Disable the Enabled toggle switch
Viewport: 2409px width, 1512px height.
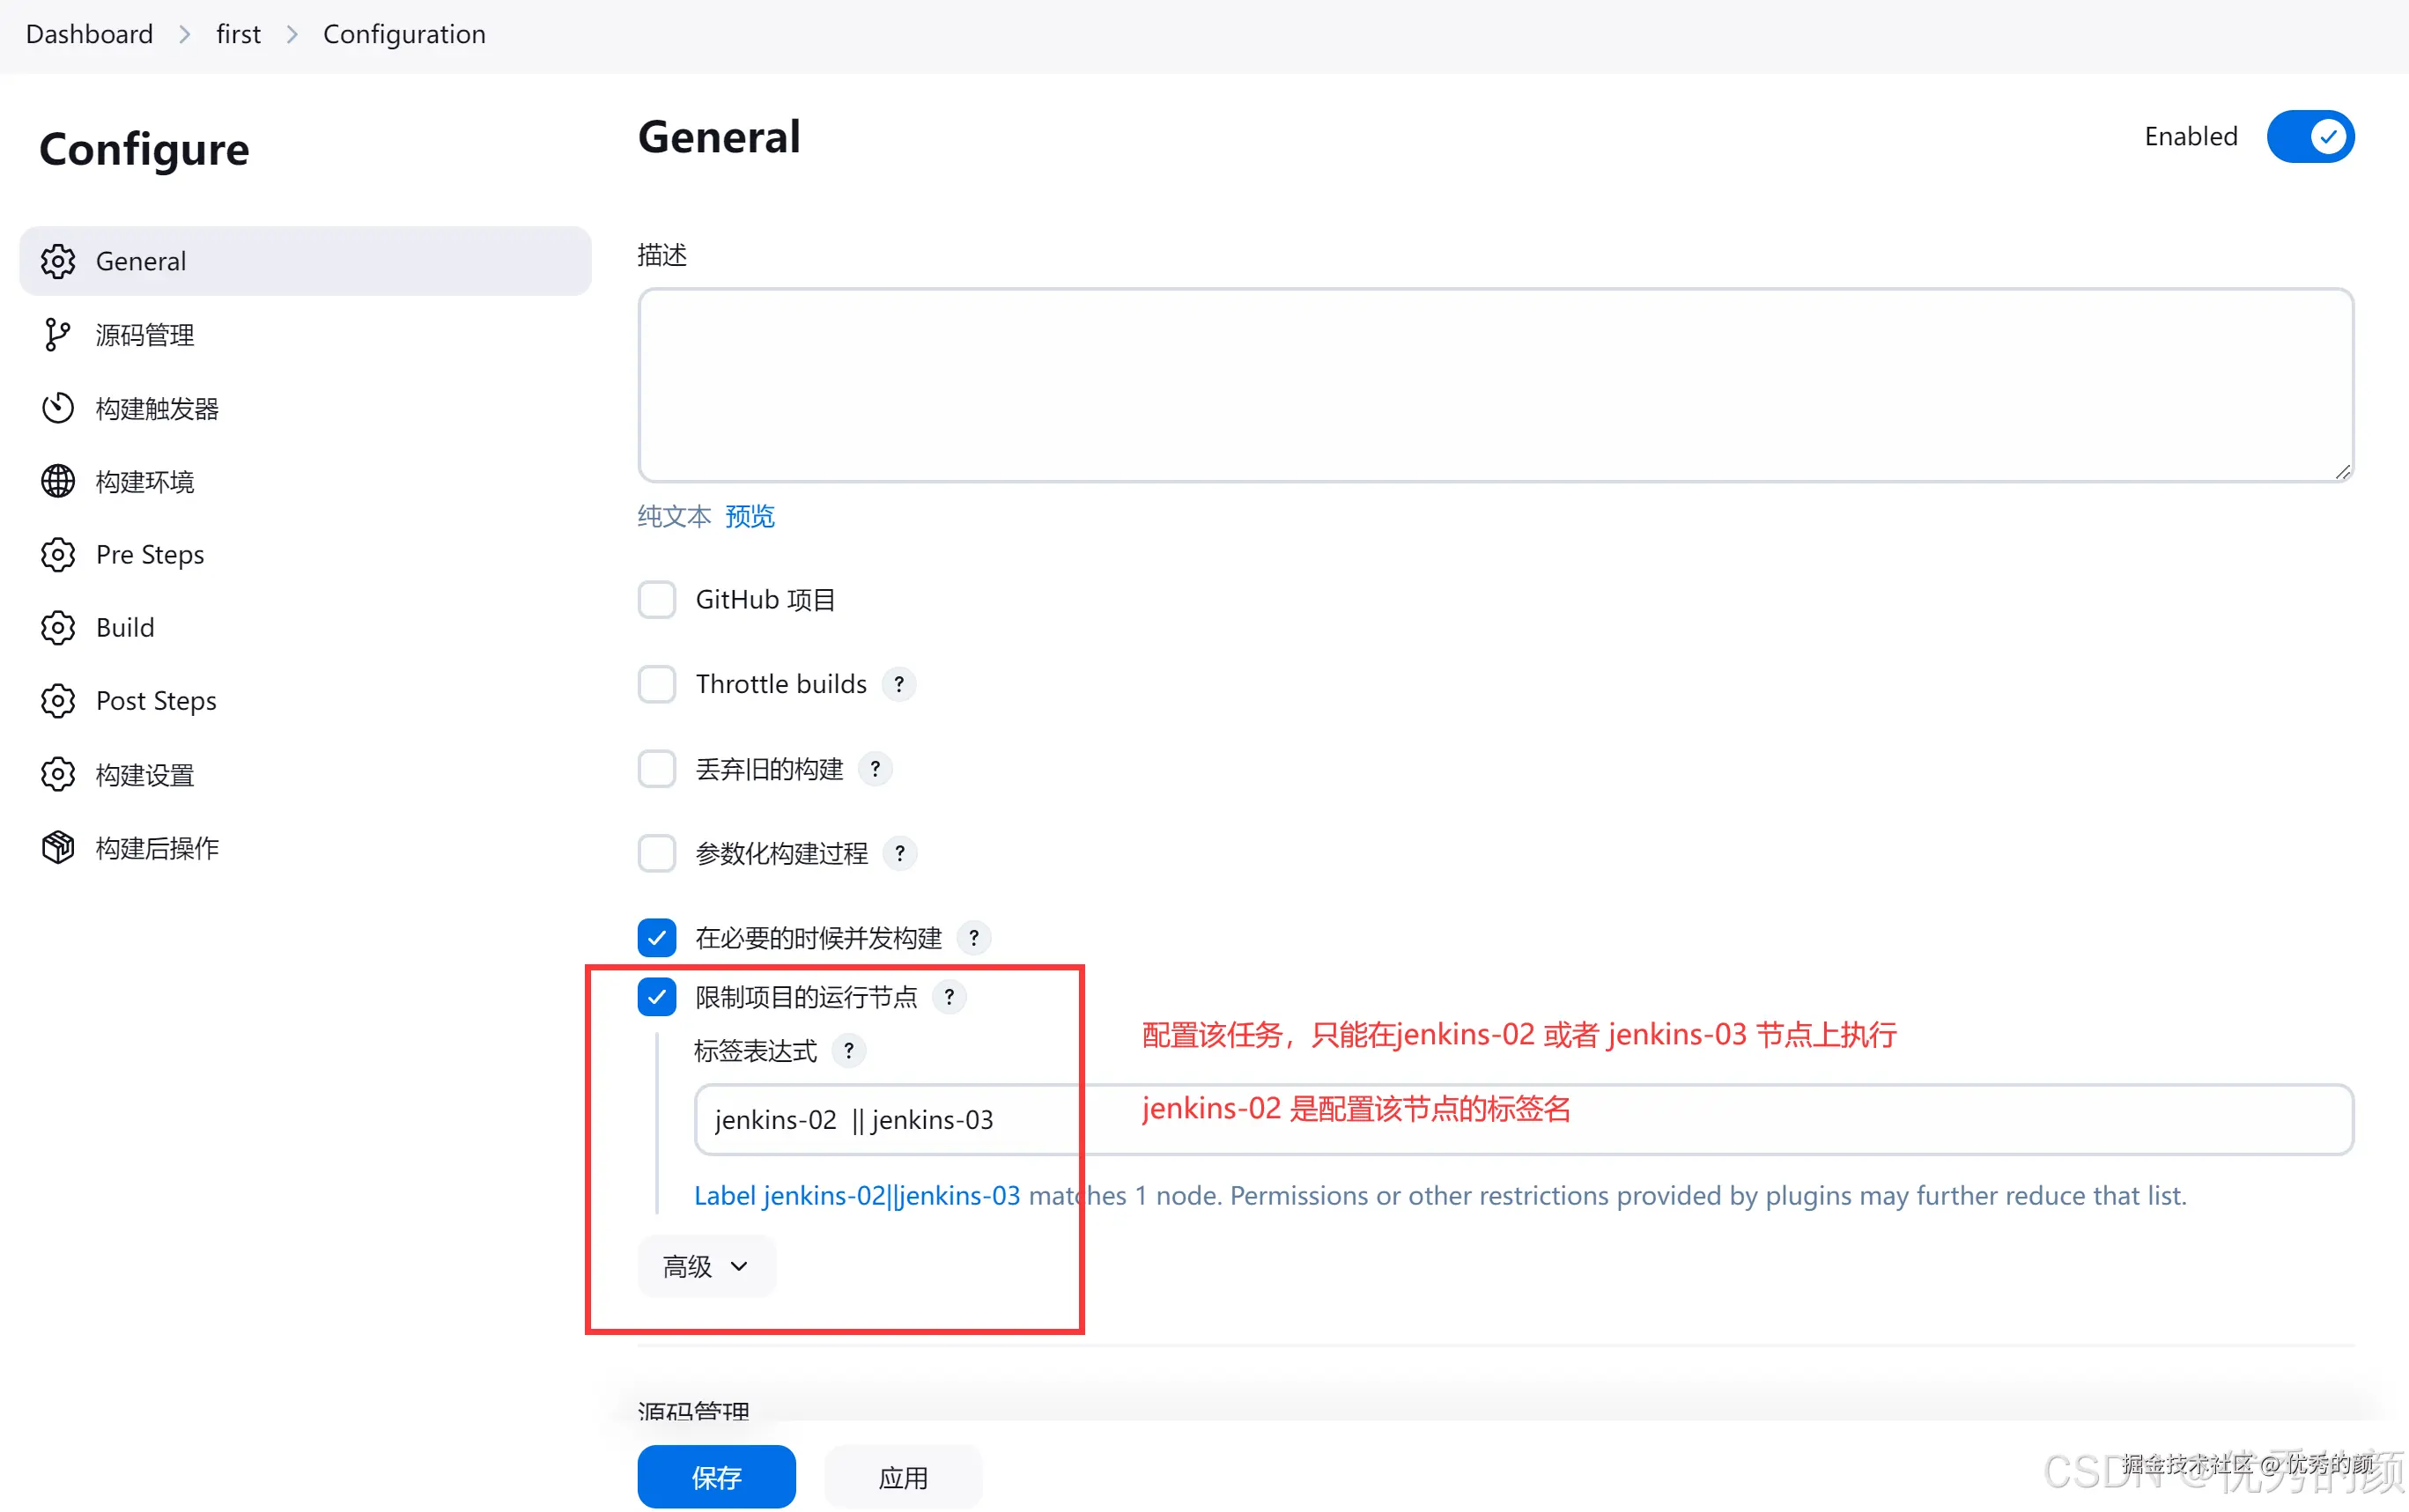point(2311,136)
